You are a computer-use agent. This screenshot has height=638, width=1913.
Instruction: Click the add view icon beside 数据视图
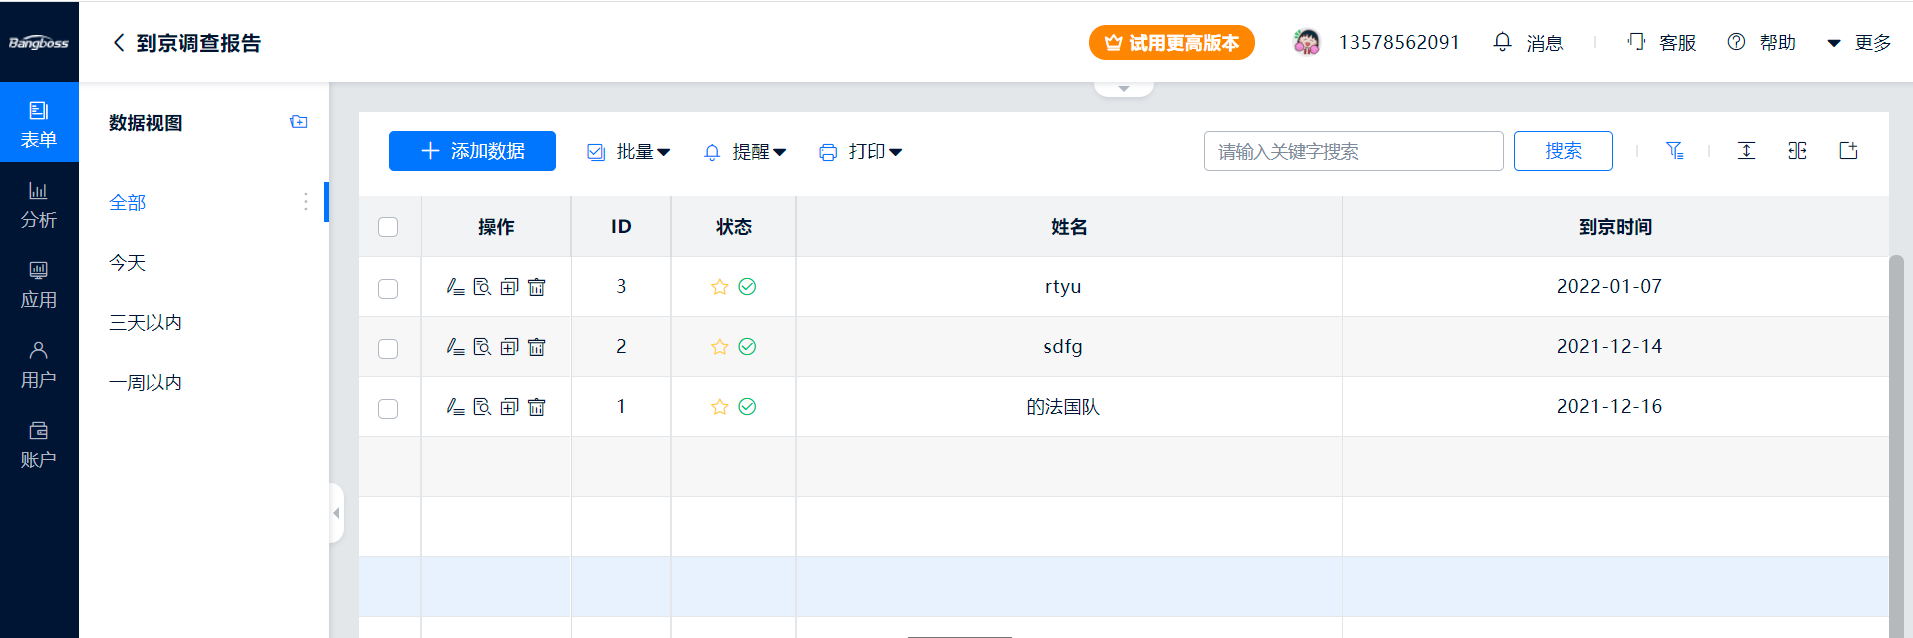click(x=298, y=122)
